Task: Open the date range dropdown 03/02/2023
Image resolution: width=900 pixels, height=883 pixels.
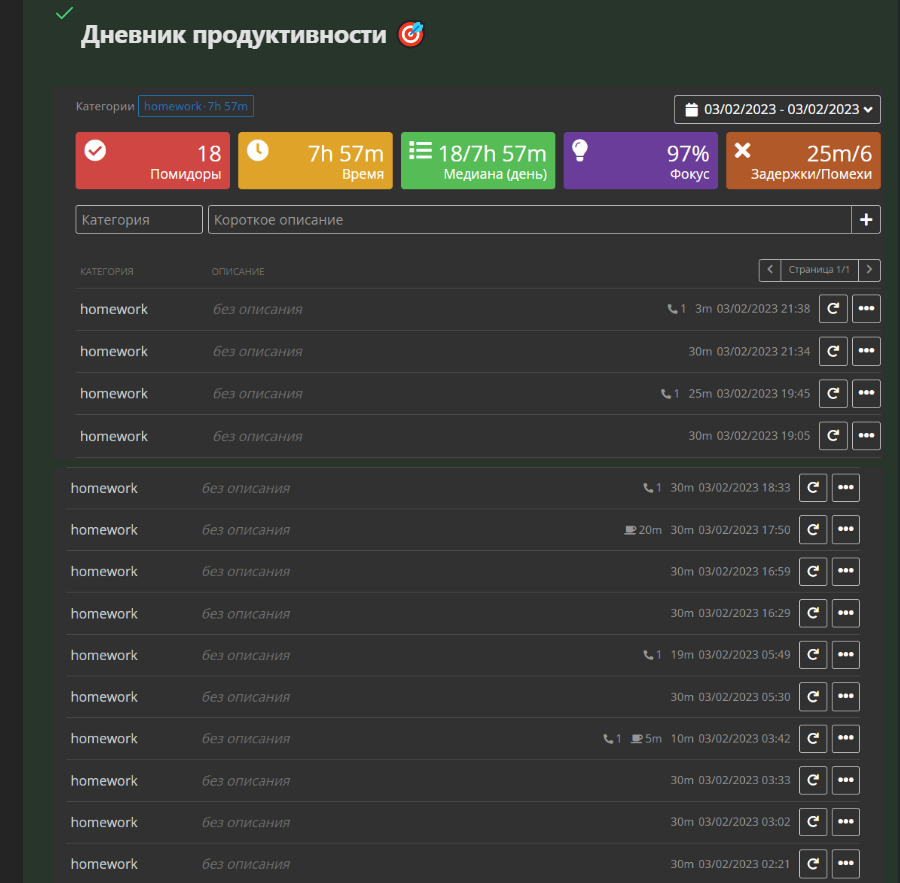Action: click(x=777, y=109)
